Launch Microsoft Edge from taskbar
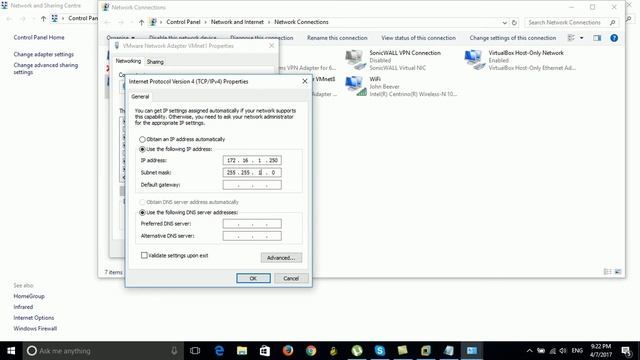The image size is (640, 360). [219, 351]
